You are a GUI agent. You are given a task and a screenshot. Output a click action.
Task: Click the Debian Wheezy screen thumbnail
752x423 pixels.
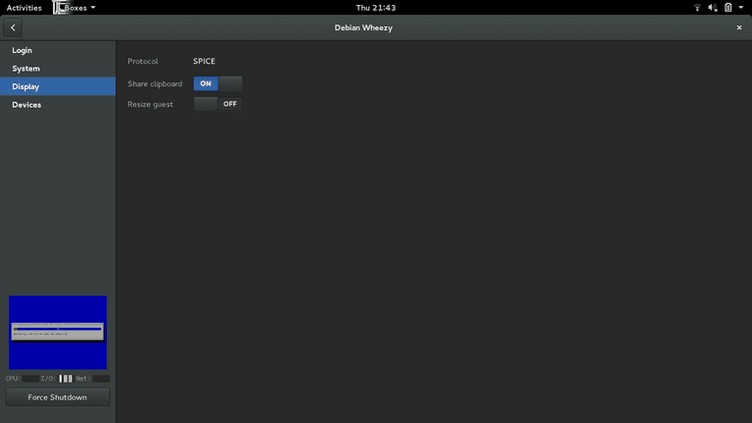58,332
